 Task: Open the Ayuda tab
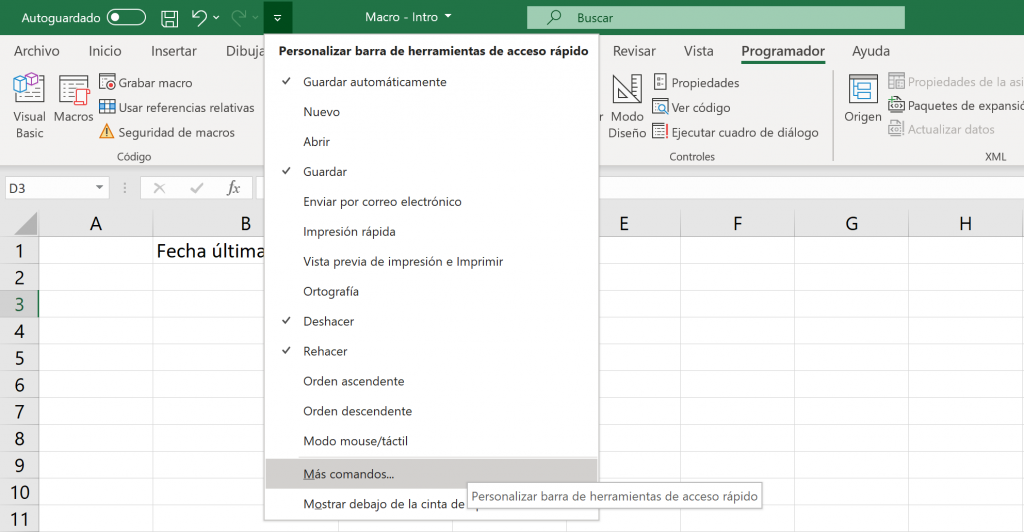[x=871, y=51]
